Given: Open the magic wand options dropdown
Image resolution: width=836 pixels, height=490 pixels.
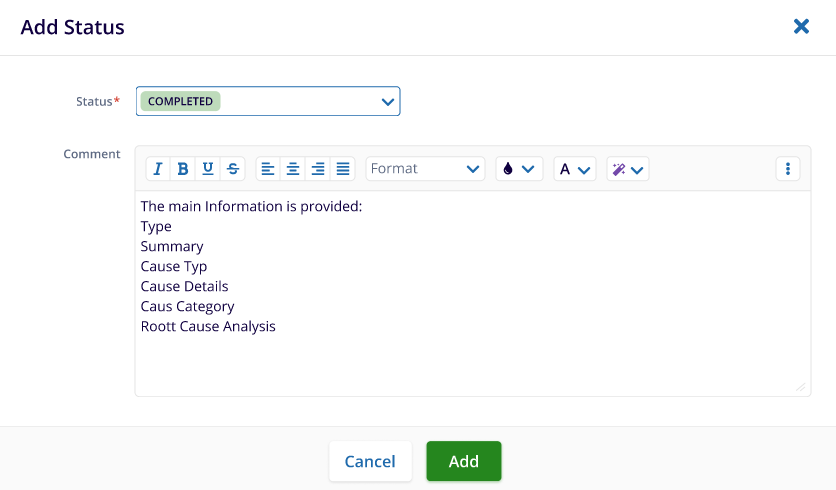Looking at the screenshot, I should coord(628,169).
